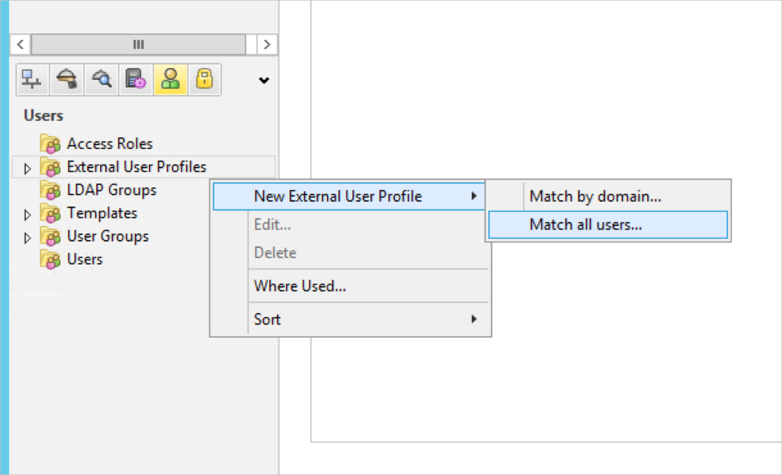Click the VPN Communities padlock icon
This screenshot has height=475, width=782.
[x=204, y=80]
